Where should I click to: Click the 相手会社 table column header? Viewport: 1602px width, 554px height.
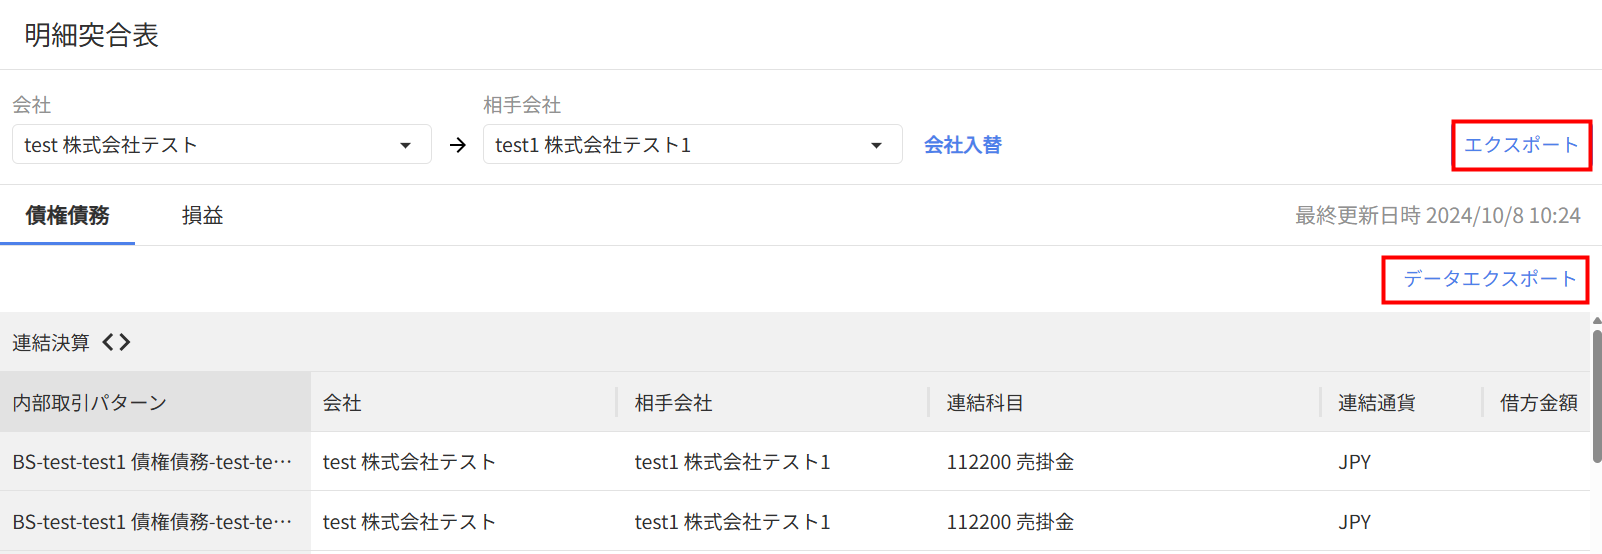coord(673,403)
